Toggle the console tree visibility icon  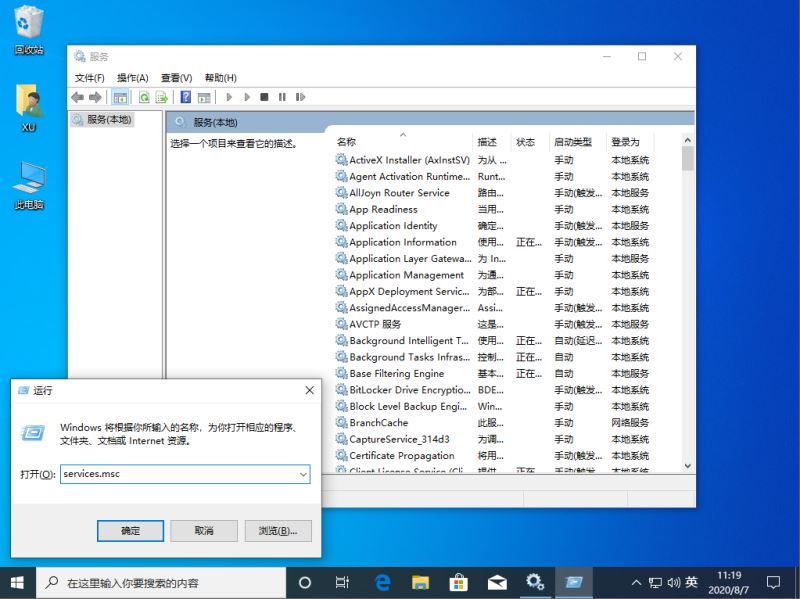pyautogui.click(x=121, y=97)
